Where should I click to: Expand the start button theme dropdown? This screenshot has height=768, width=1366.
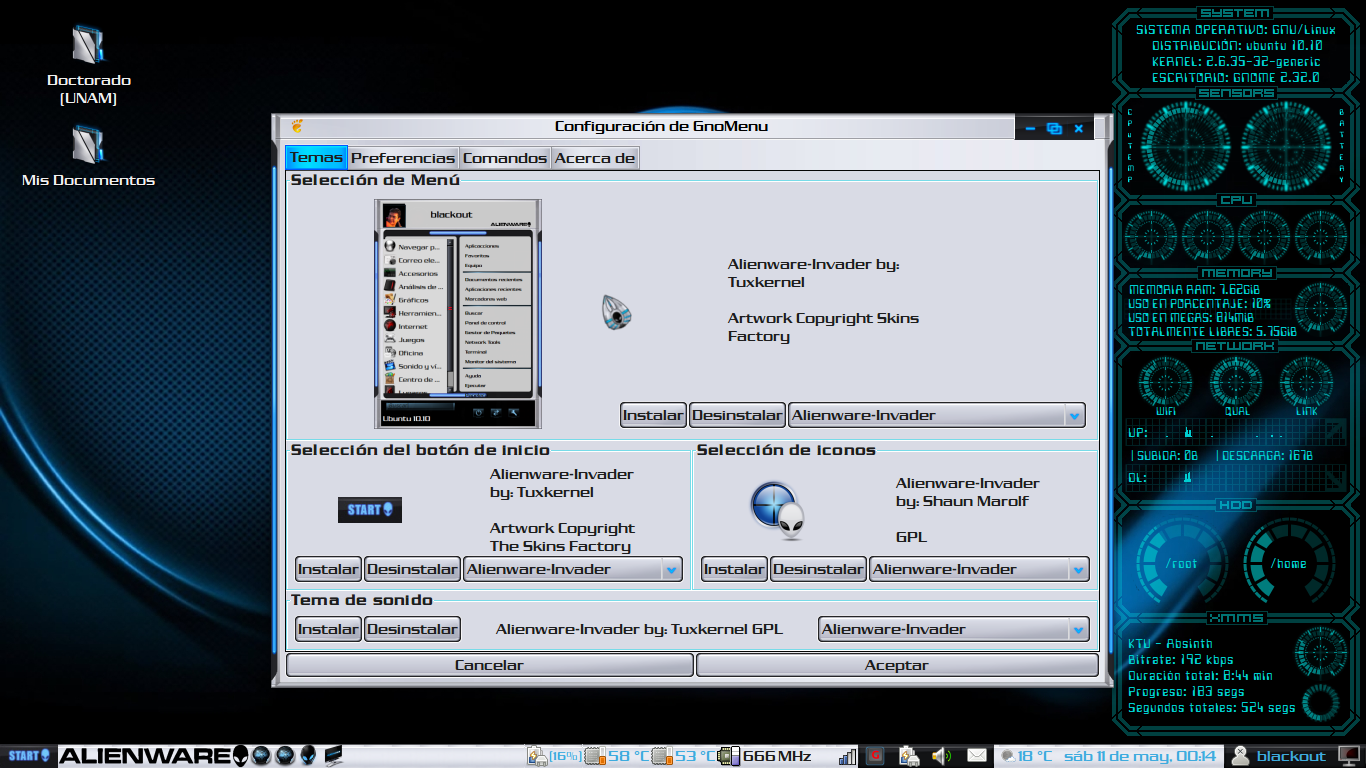[x=573, y=569]
